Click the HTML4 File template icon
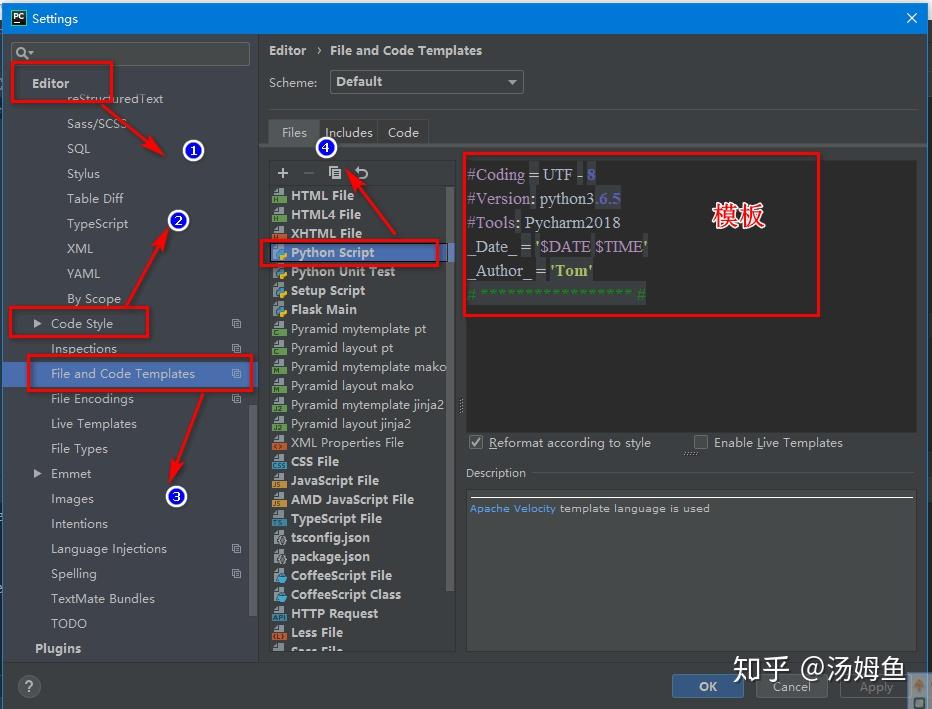The height and width of the screenshot is (709, 932). [x=279, y=215]
